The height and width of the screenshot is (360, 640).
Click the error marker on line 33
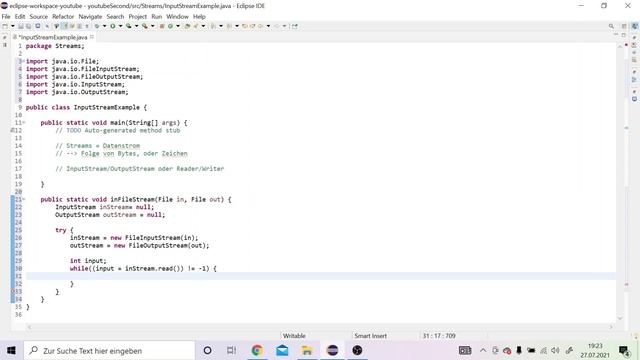[13, 291]
